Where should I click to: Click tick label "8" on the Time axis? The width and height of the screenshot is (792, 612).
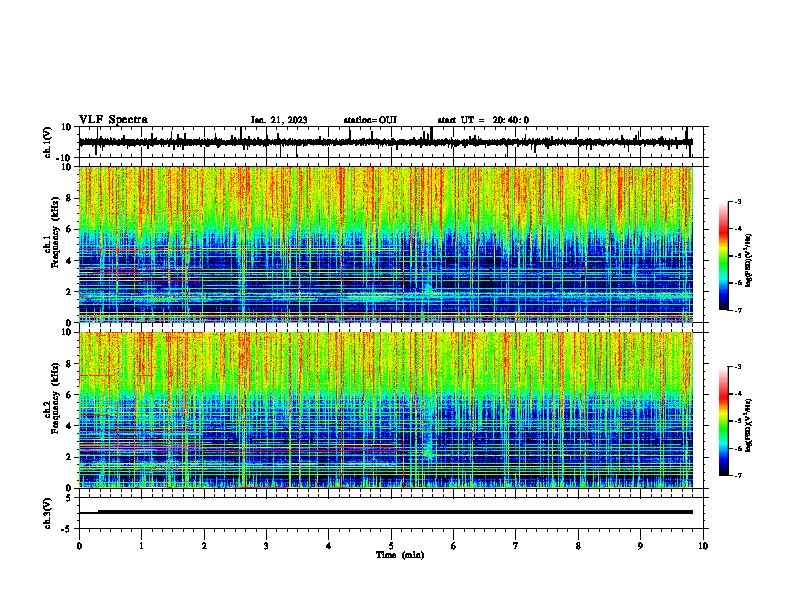click(578, 546)
